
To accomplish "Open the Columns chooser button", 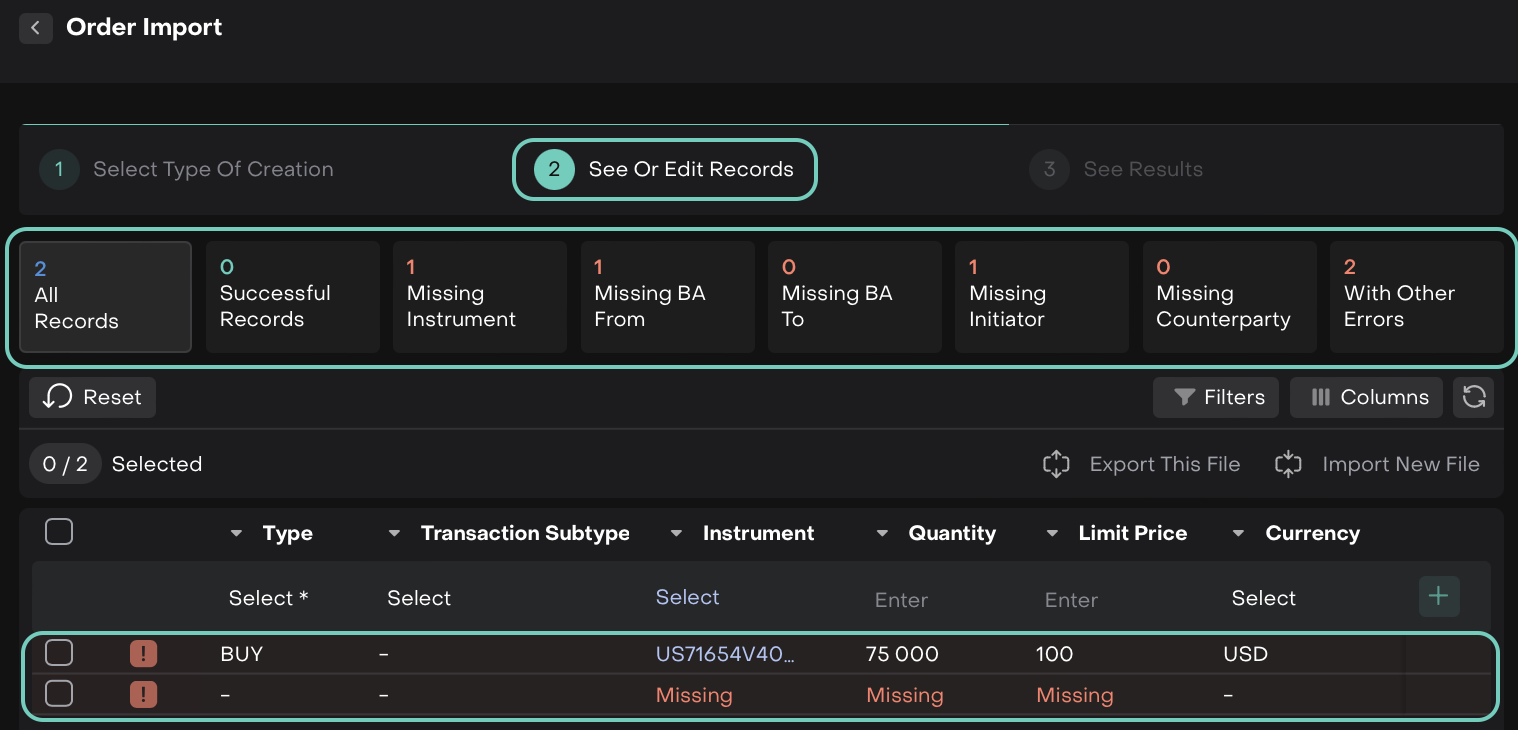I will click(1365, 397).
